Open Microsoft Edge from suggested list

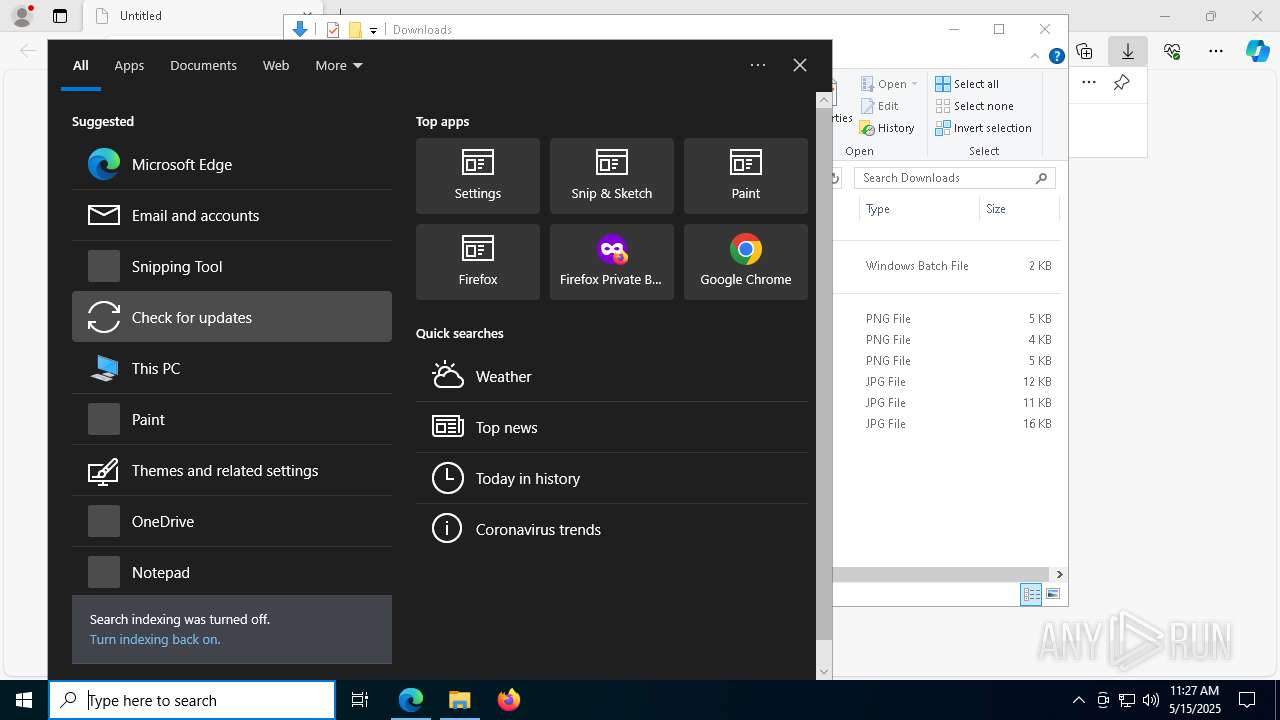[232, 164]
